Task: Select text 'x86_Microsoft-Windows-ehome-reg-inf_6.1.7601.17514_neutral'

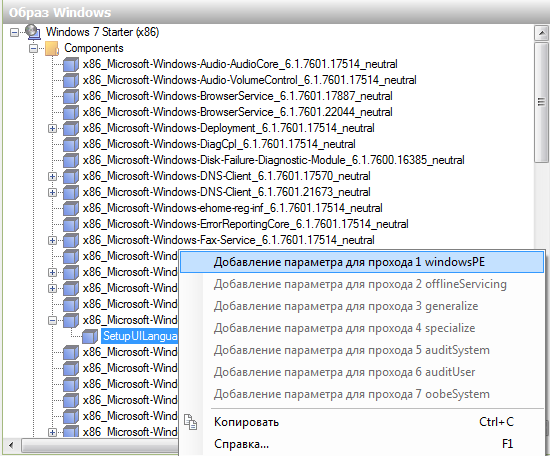Action: pos(233,208)
